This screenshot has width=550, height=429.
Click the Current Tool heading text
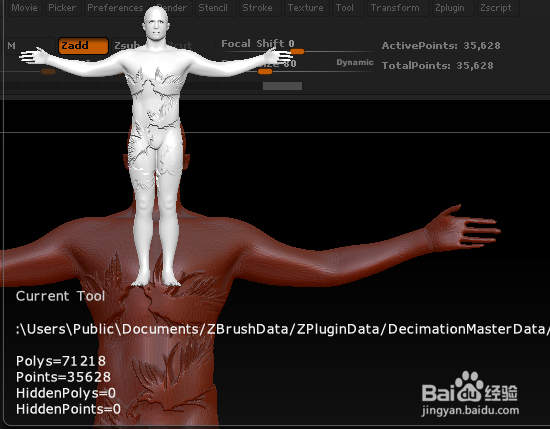tap(60, 296)
